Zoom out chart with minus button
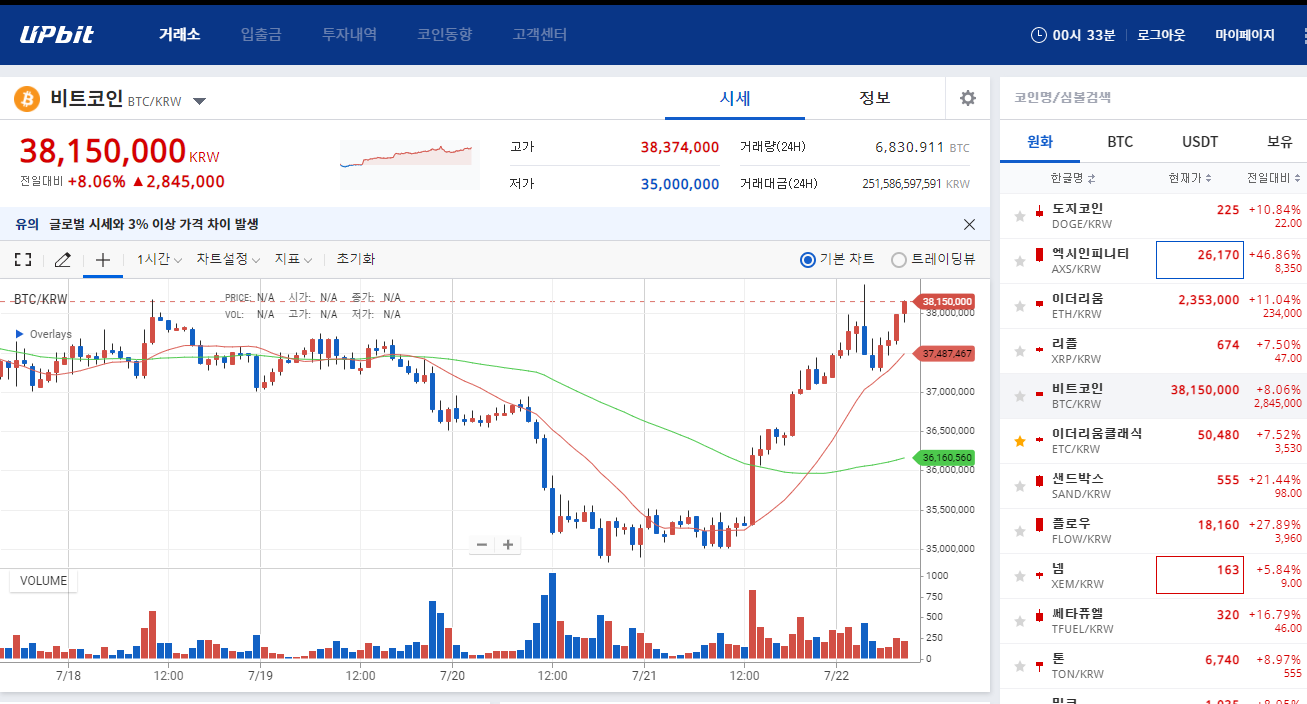 click(x=482, y=544)
